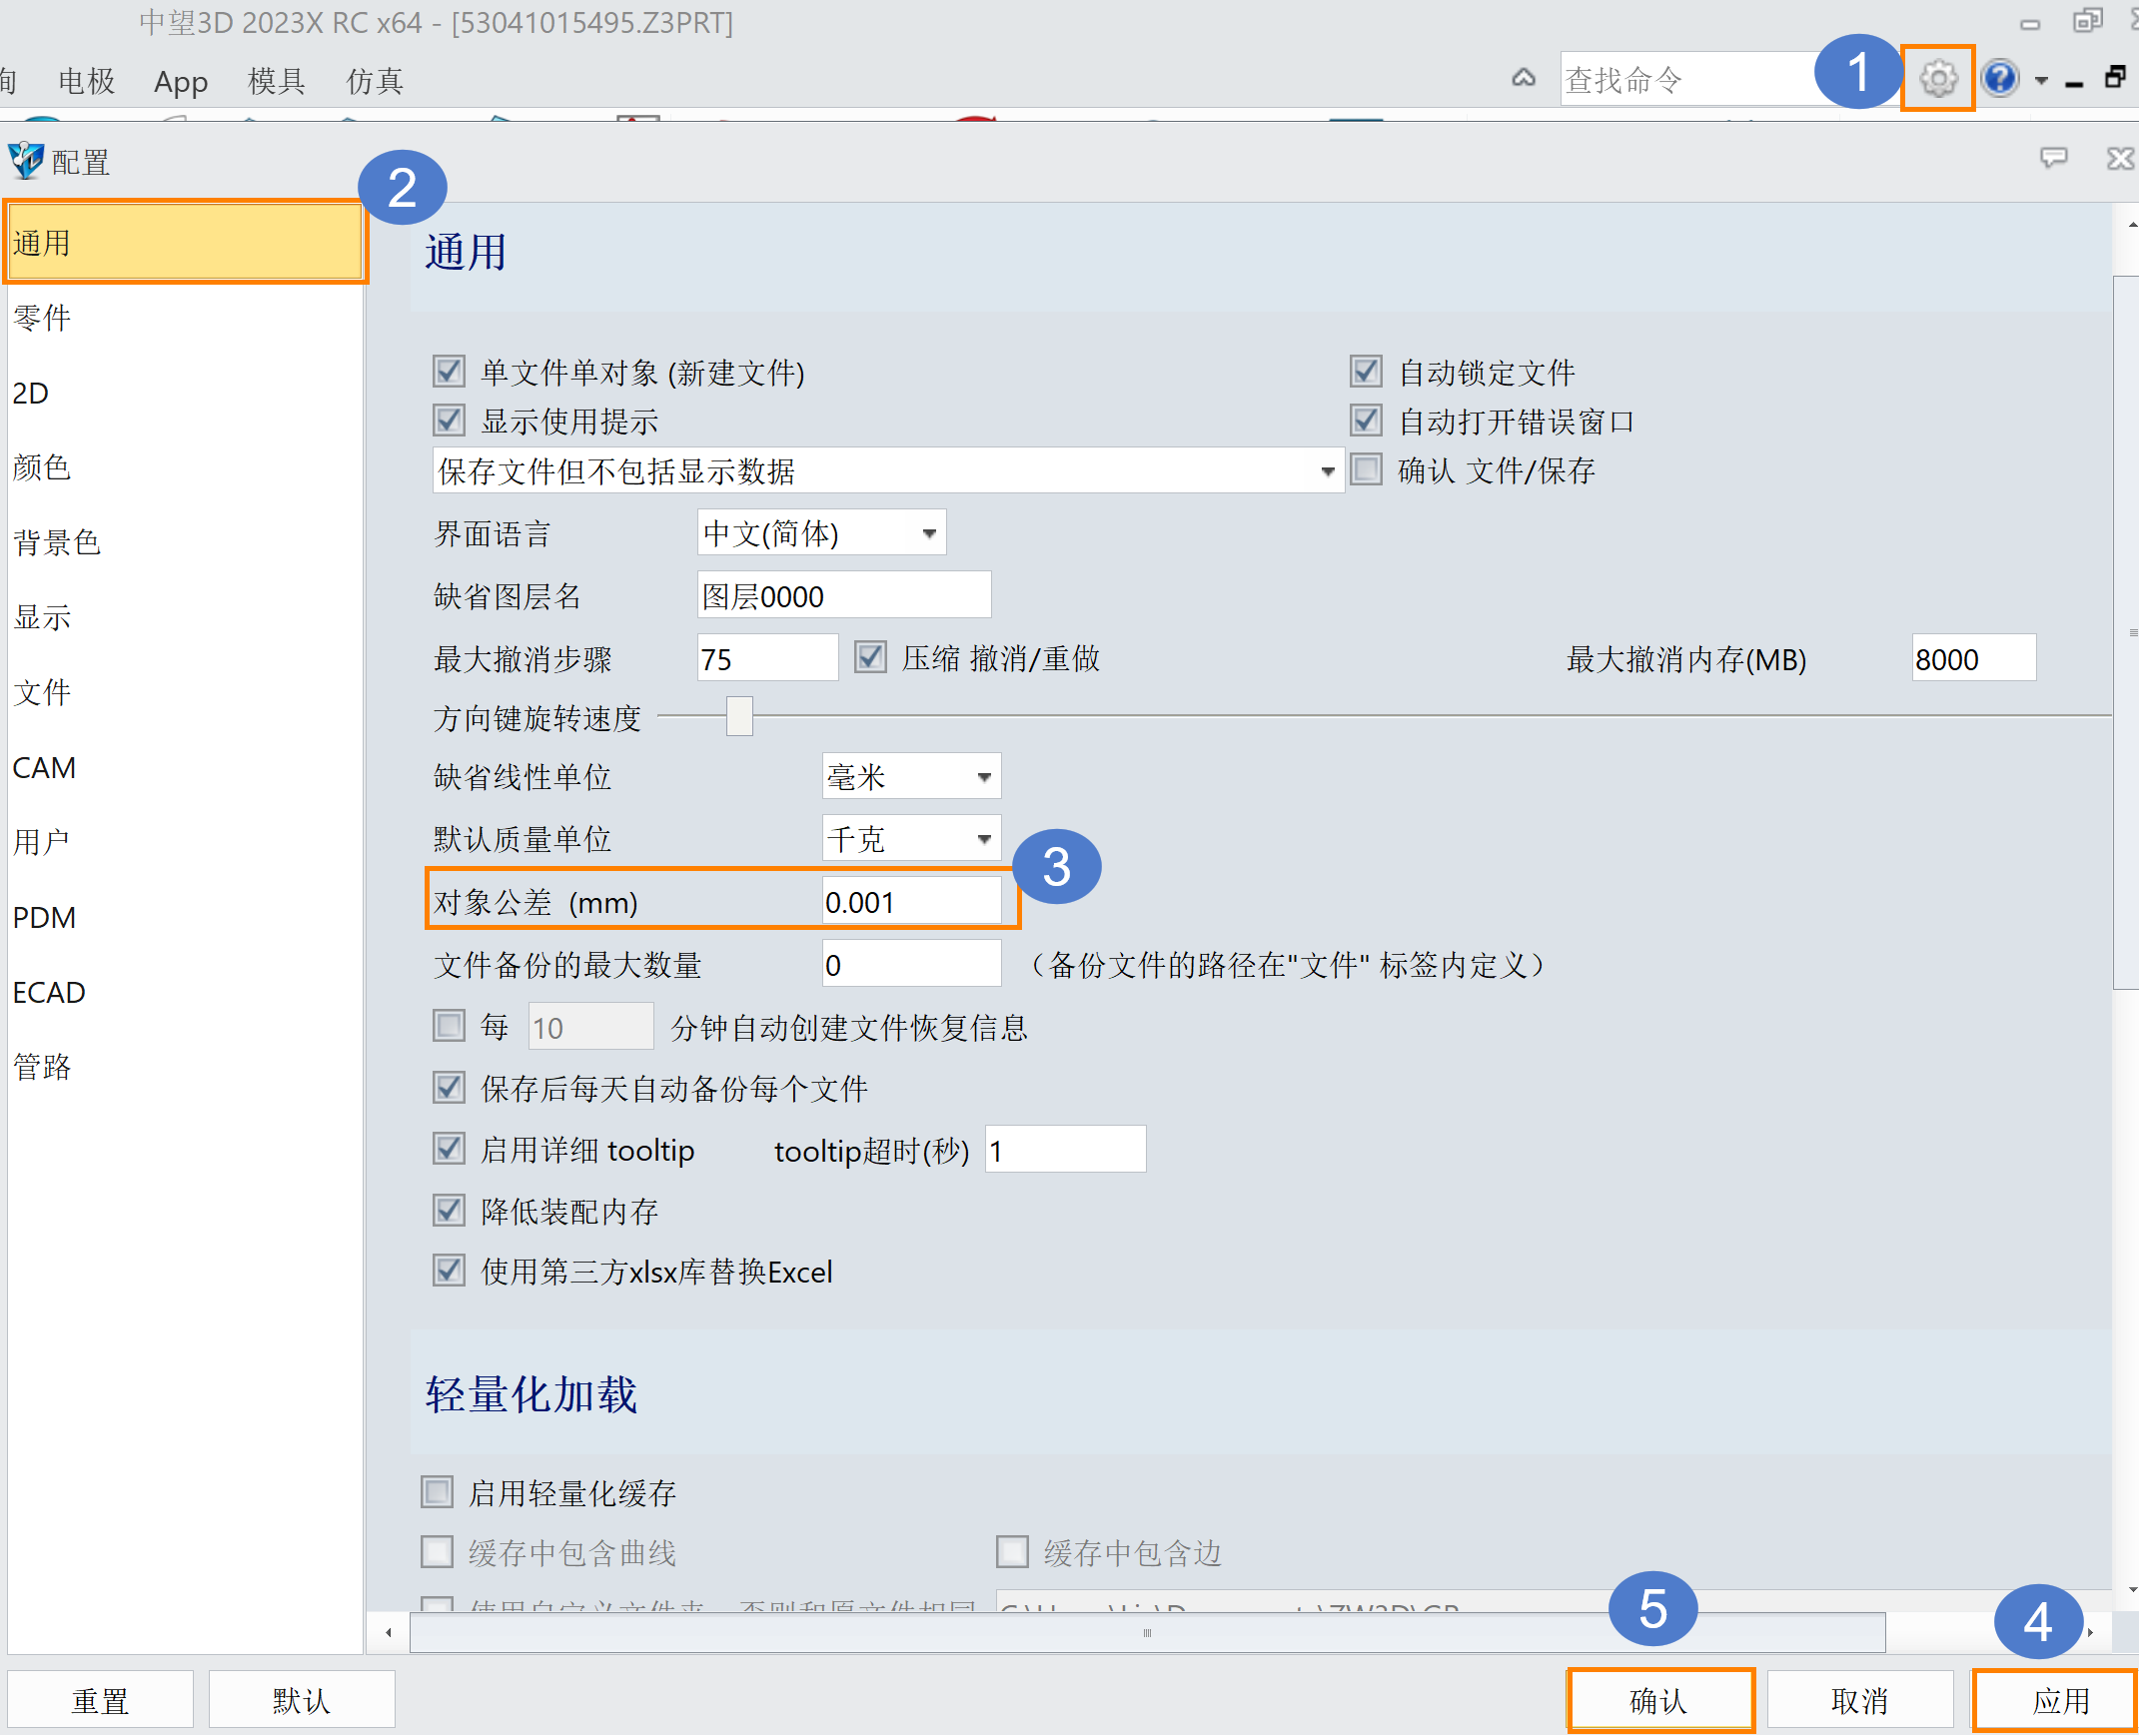Select the 管路 category
Screen dimensions: 2139x1736
click(x=185, y=1067)
